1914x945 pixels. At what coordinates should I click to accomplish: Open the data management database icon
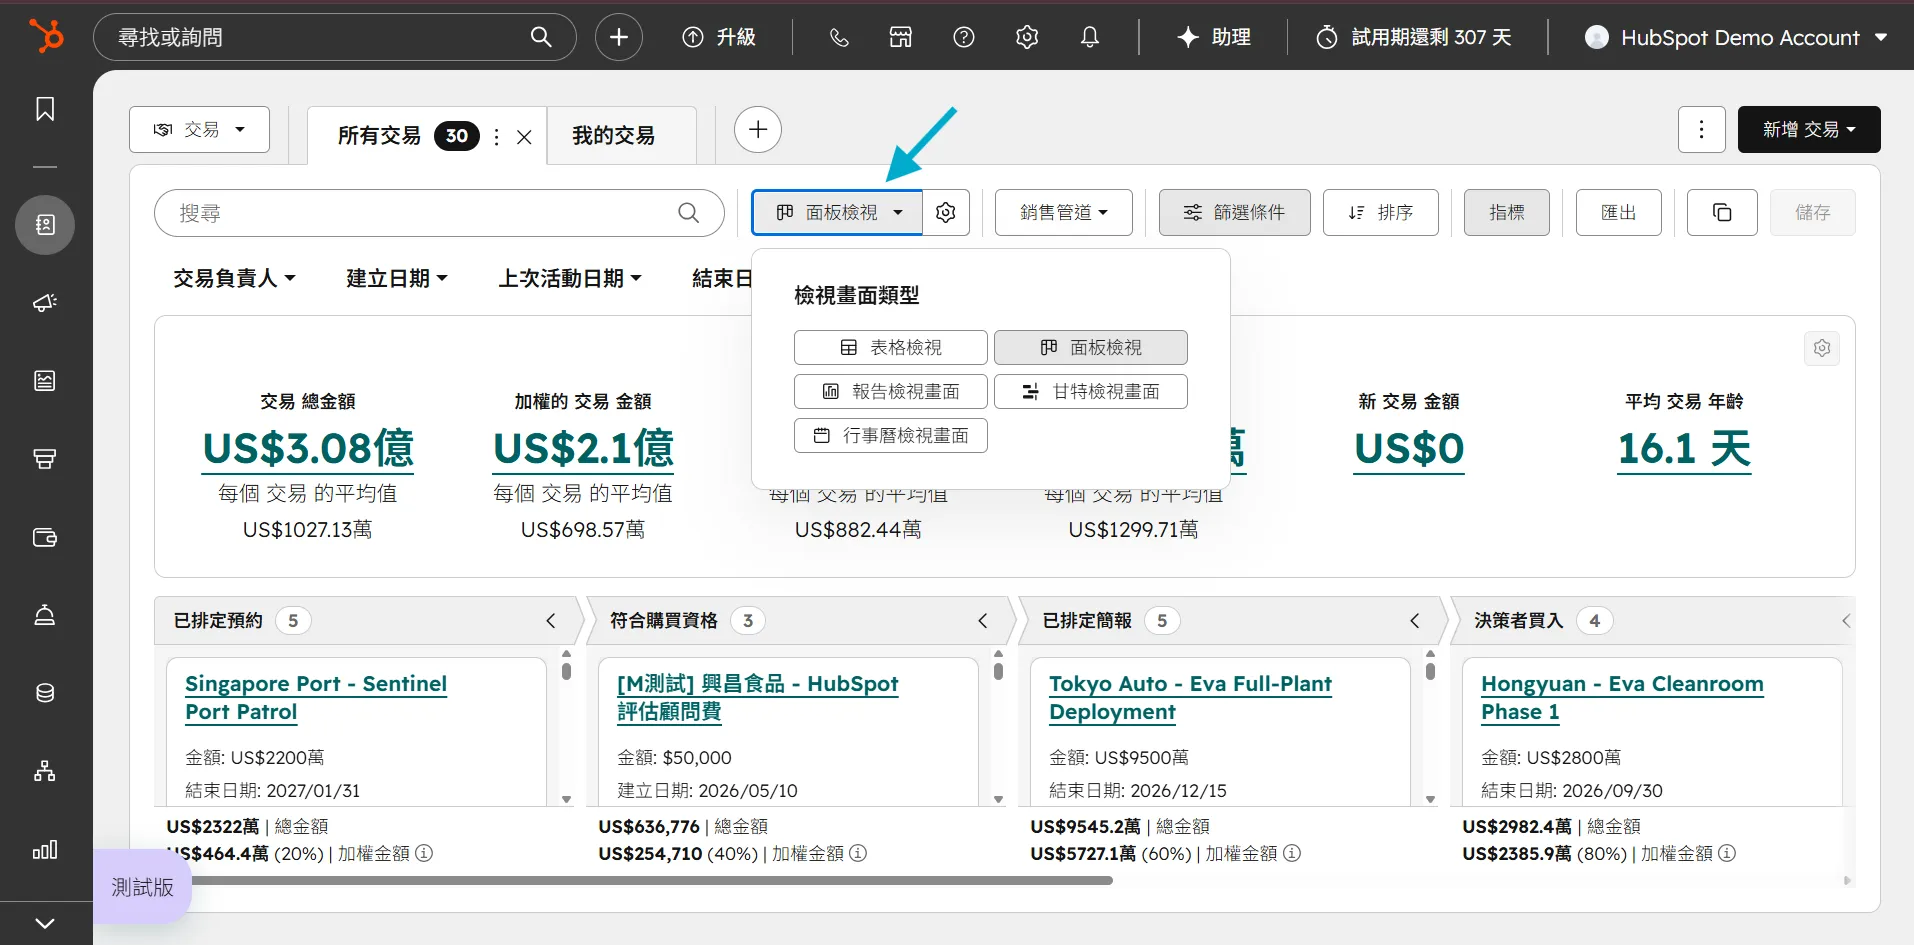click(45, 693)
